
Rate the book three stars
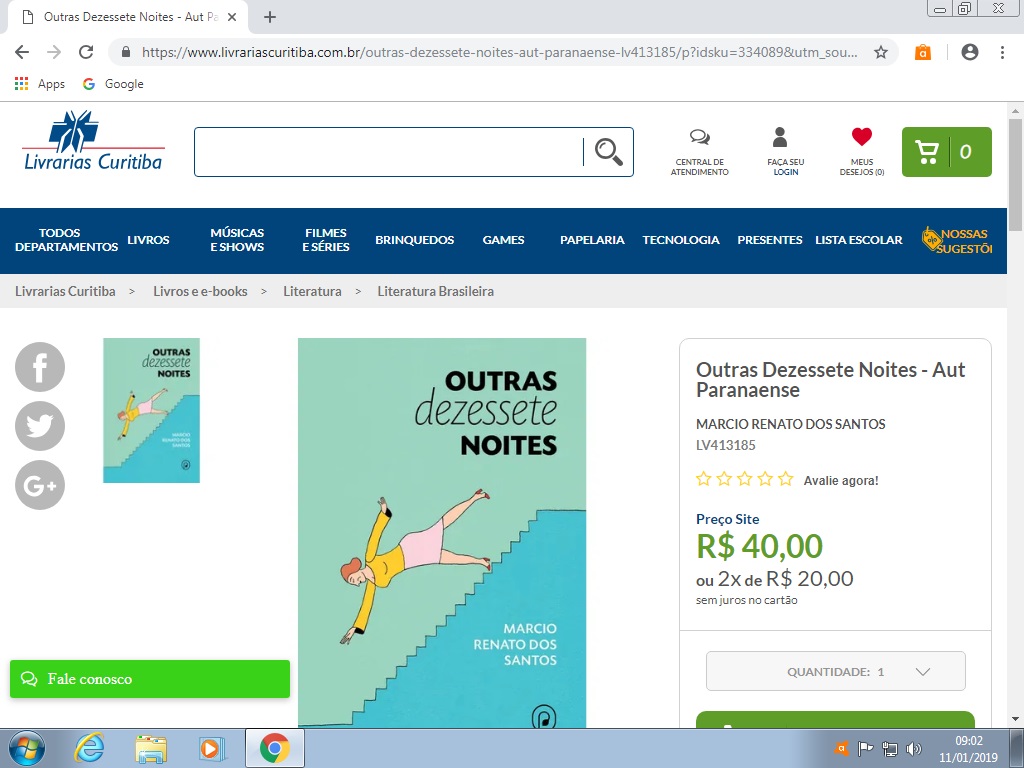[x=744, y=479]
